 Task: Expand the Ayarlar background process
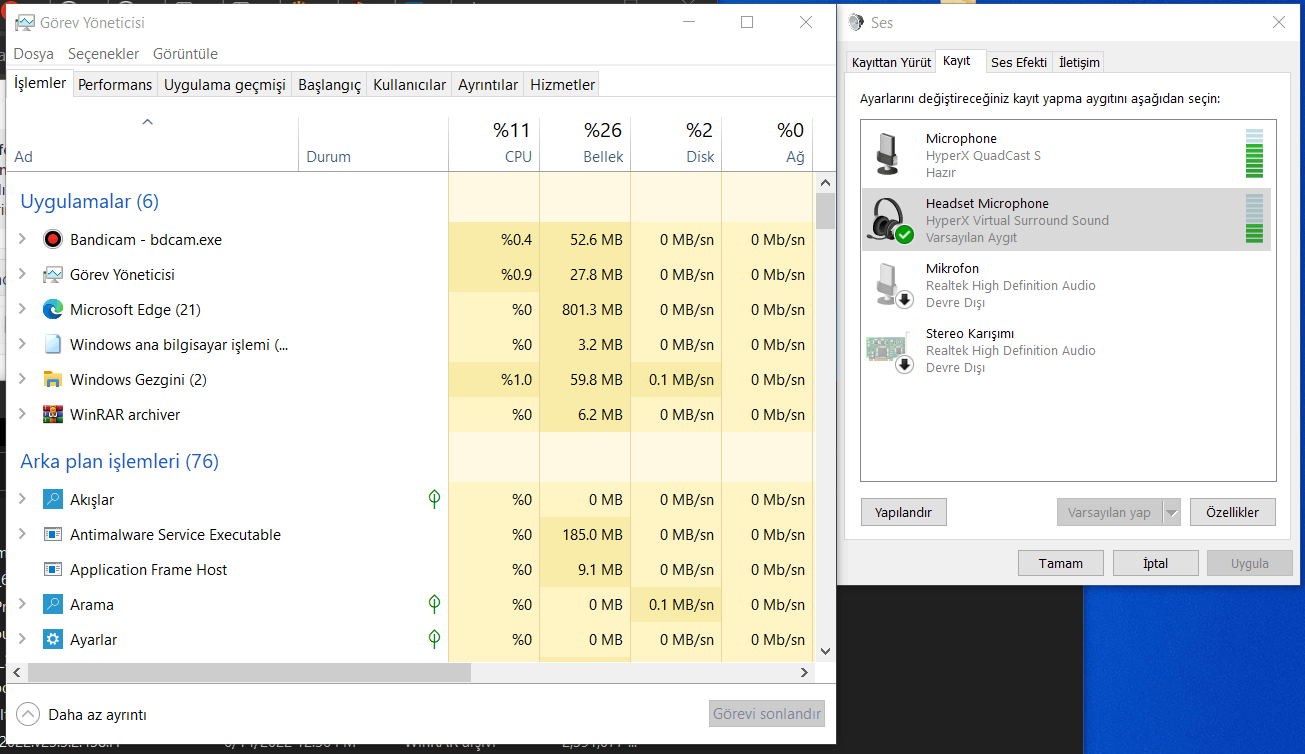[23, 639]
